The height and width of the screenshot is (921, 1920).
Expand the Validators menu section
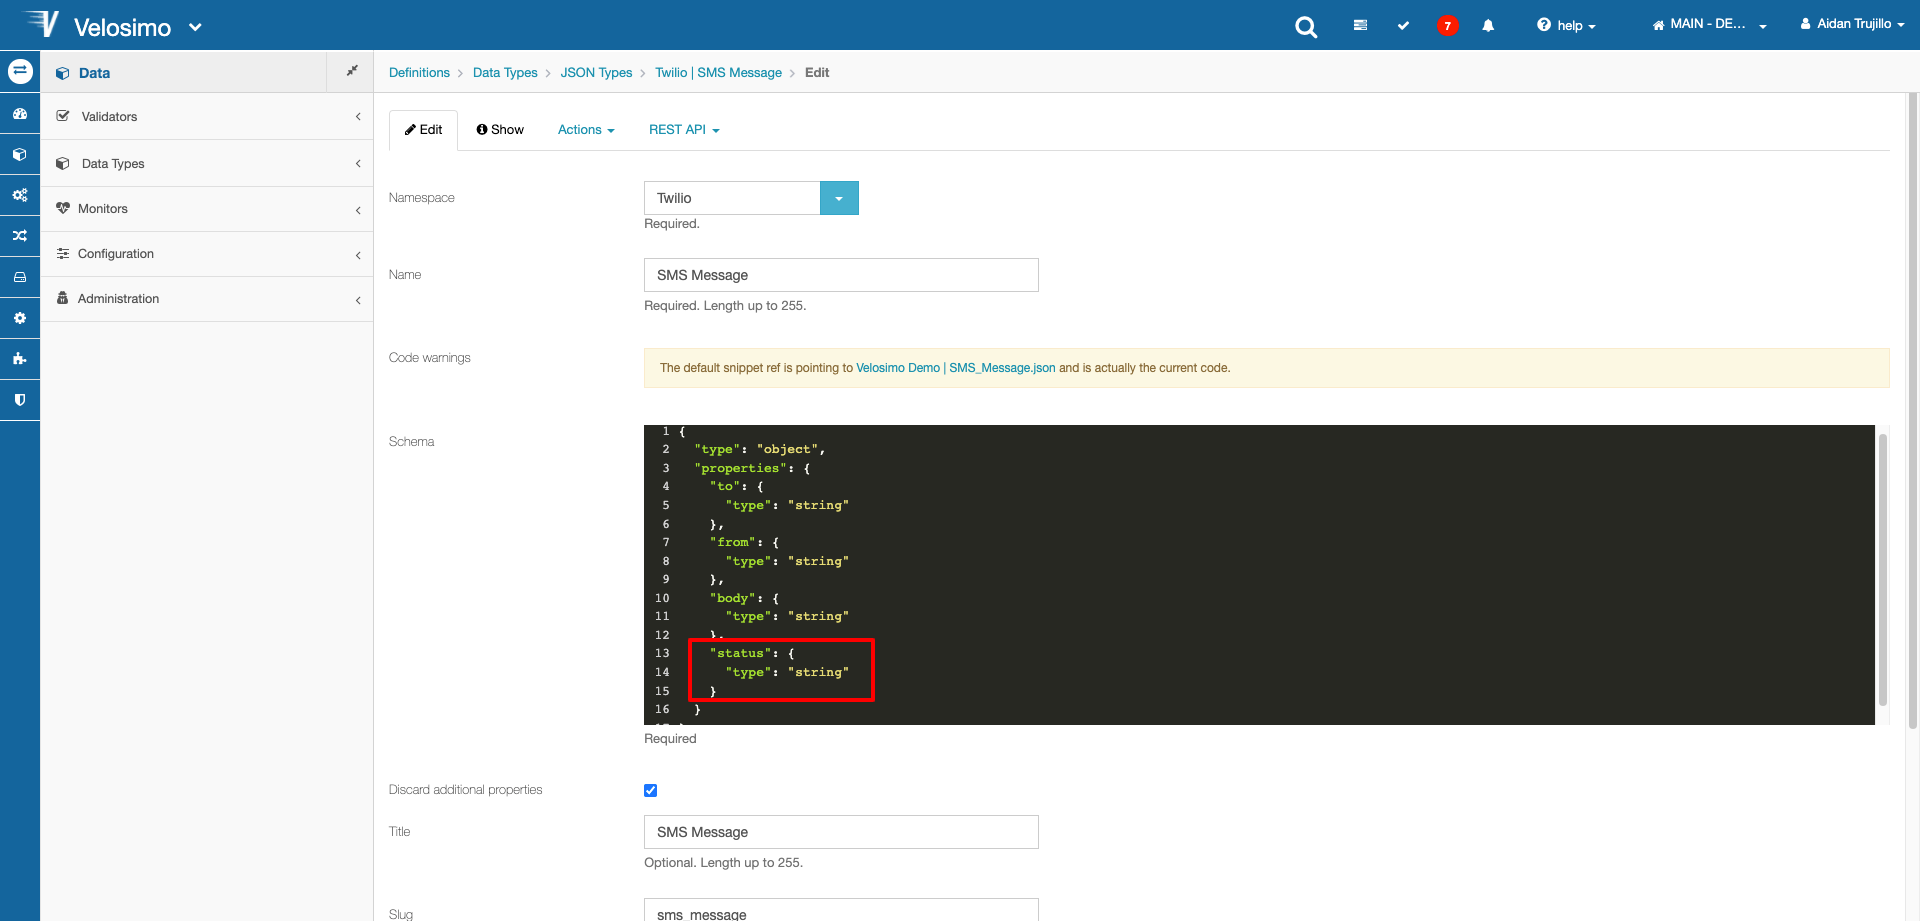coord(207,116)
